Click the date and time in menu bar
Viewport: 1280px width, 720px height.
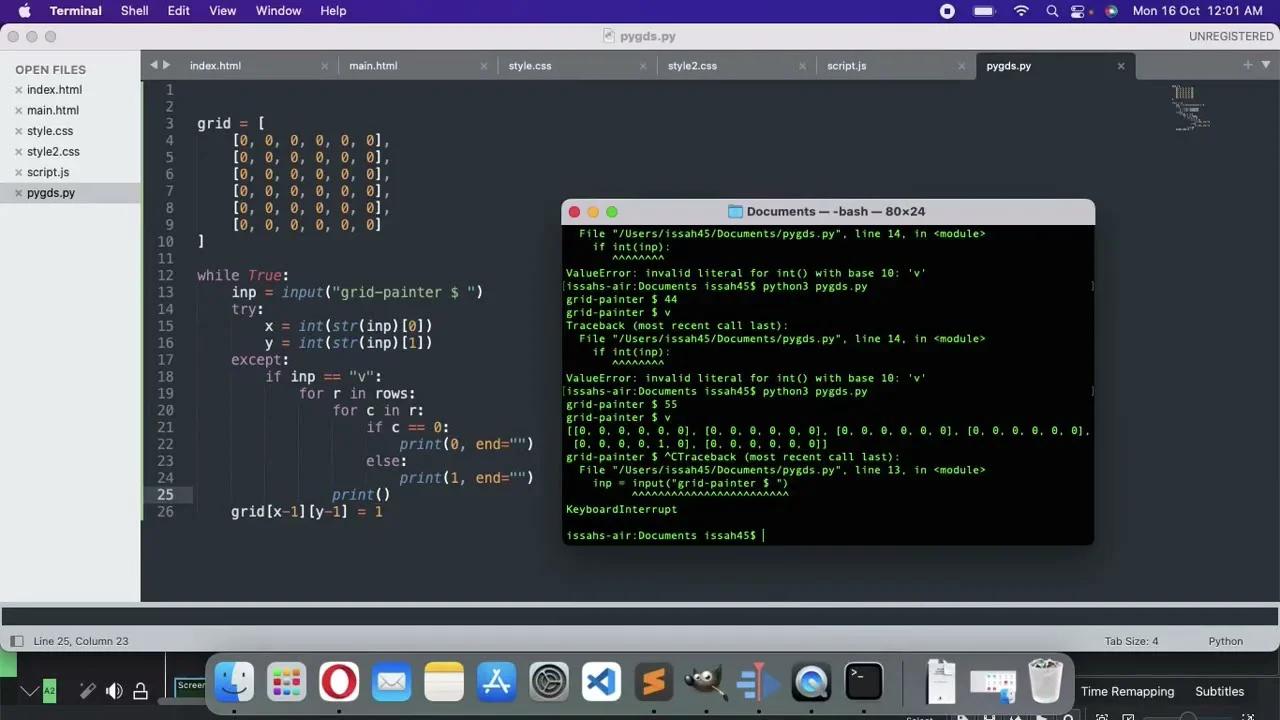pyautogui.click(x=1197, y=11)
